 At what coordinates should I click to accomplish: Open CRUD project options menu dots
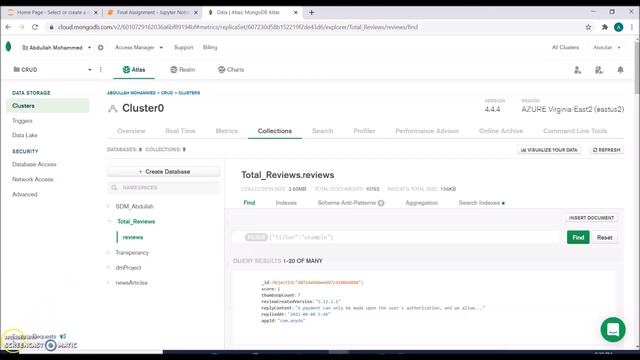pos(101,69)
